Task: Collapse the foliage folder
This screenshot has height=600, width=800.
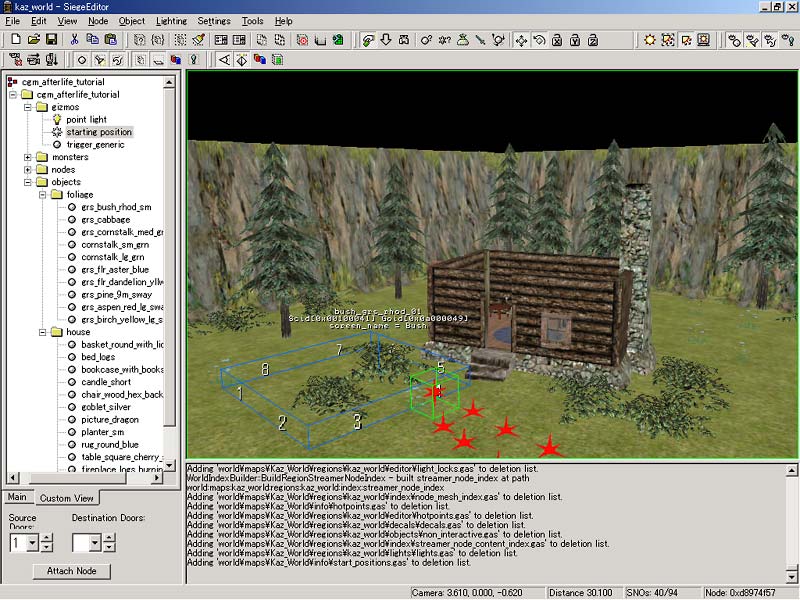Action: pos(42,195)
